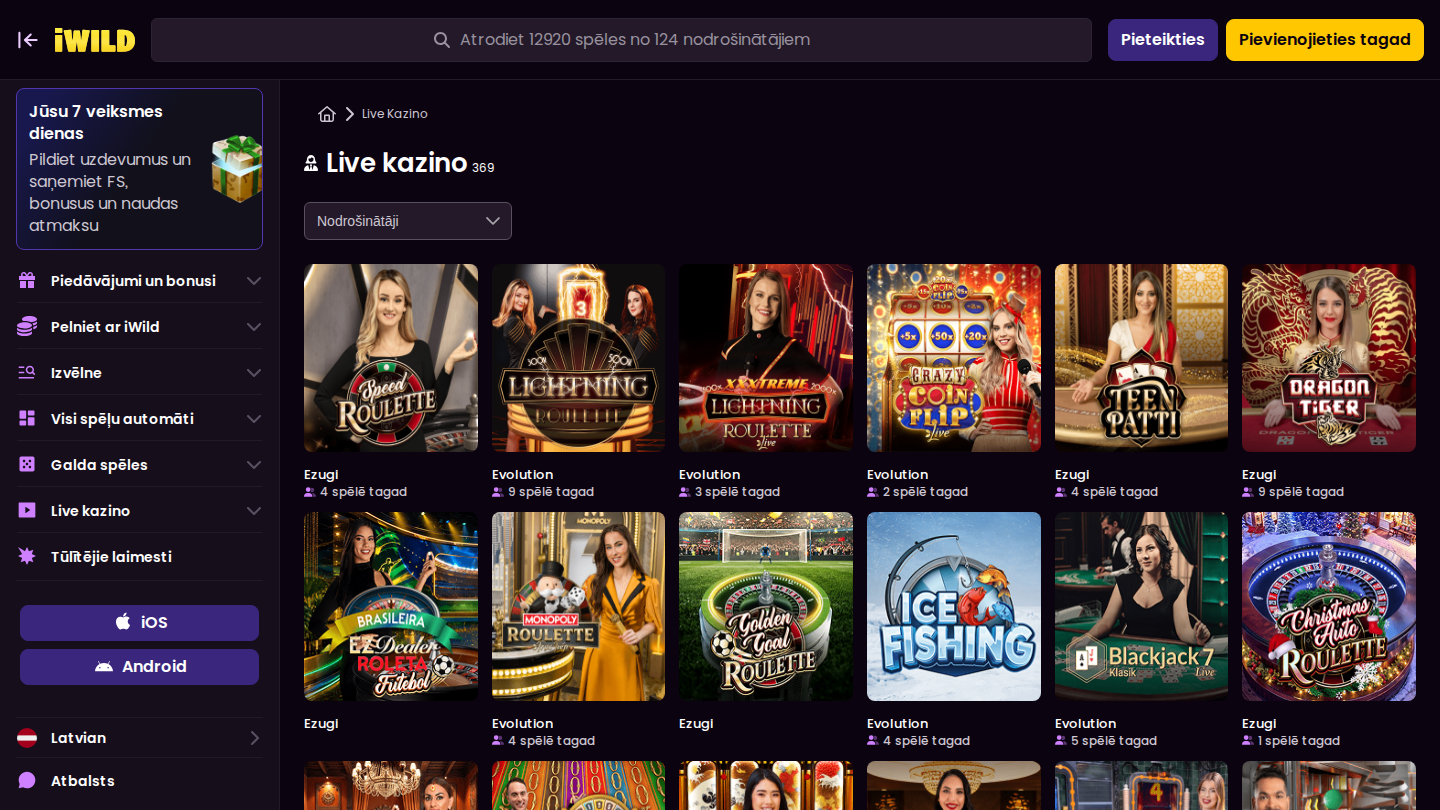This screenshot has height=810, width=1440.
Task: Open the Crazy Coin Flip thumbnail
Action: tap(954, 358)
